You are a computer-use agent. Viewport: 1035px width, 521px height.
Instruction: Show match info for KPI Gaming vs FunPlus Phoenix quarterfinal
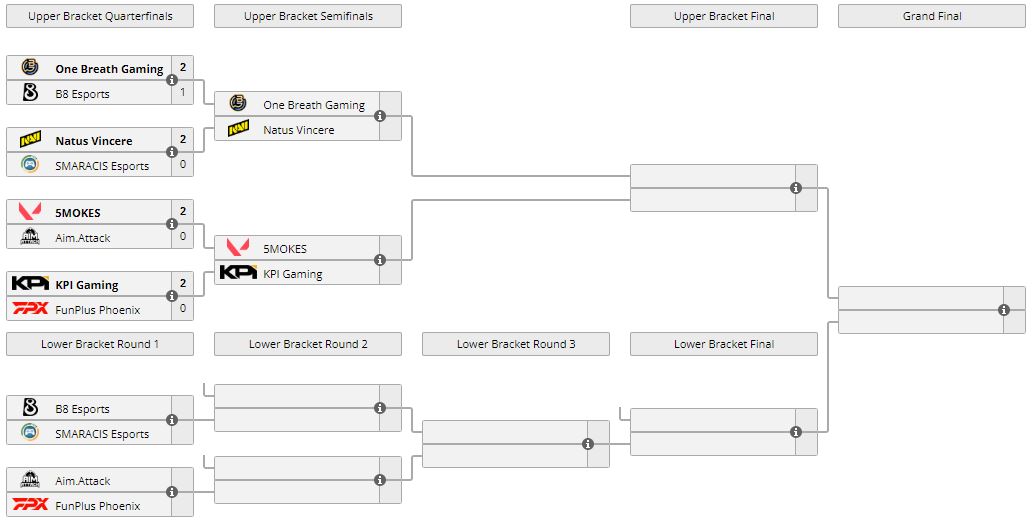coord(172,296)
